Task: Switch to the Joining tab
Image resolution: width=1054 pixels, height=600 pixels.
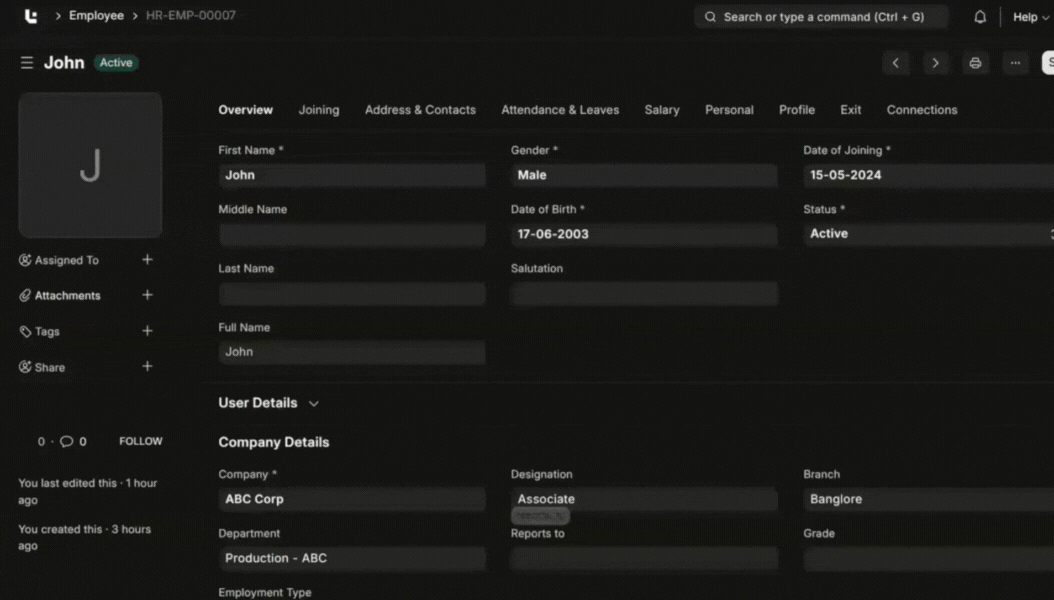Action: pyautogui.click(x=319, y=110)
